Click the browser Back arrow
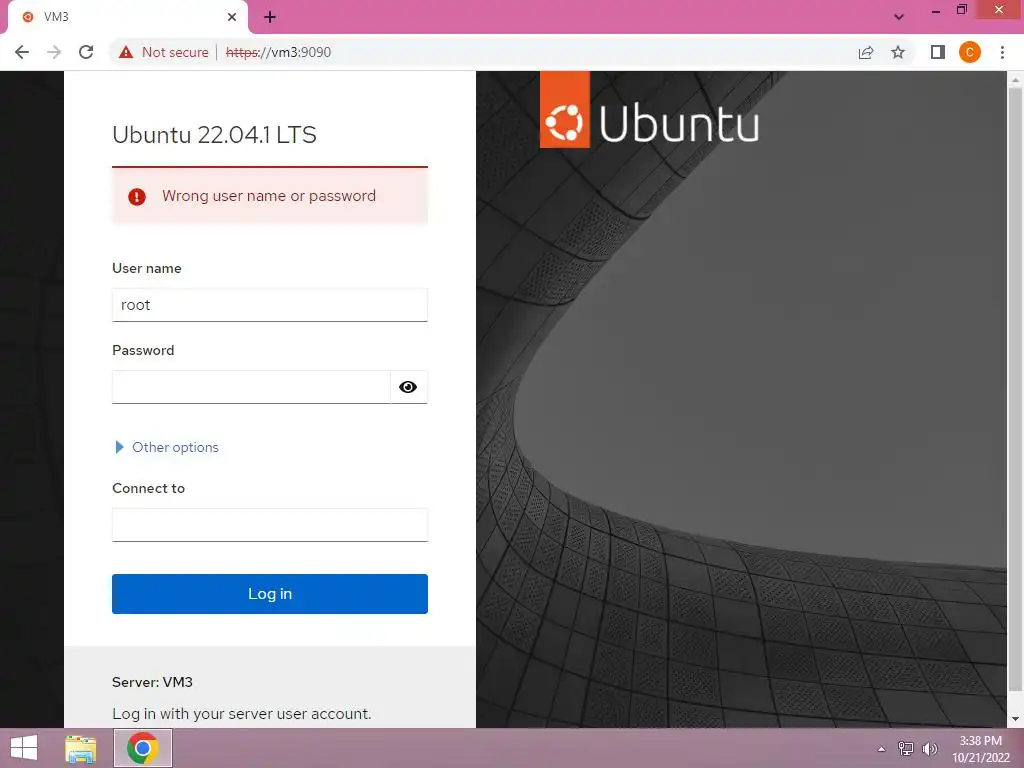This screenshot has width=1024, height=768. (x=22, y=52)
